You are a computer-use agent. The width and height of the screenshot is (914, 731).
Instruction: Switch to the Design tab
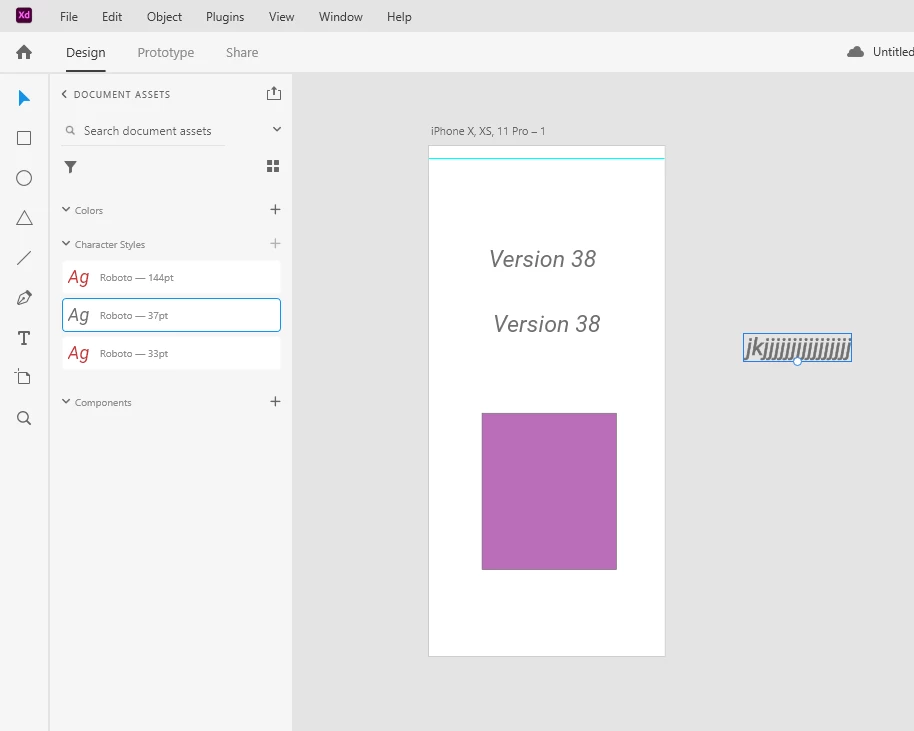tap(86, 52)
